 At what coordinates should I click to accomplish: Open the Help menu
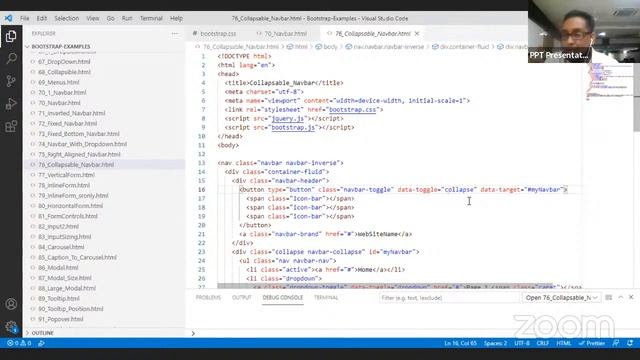click(x=176, y=18)
